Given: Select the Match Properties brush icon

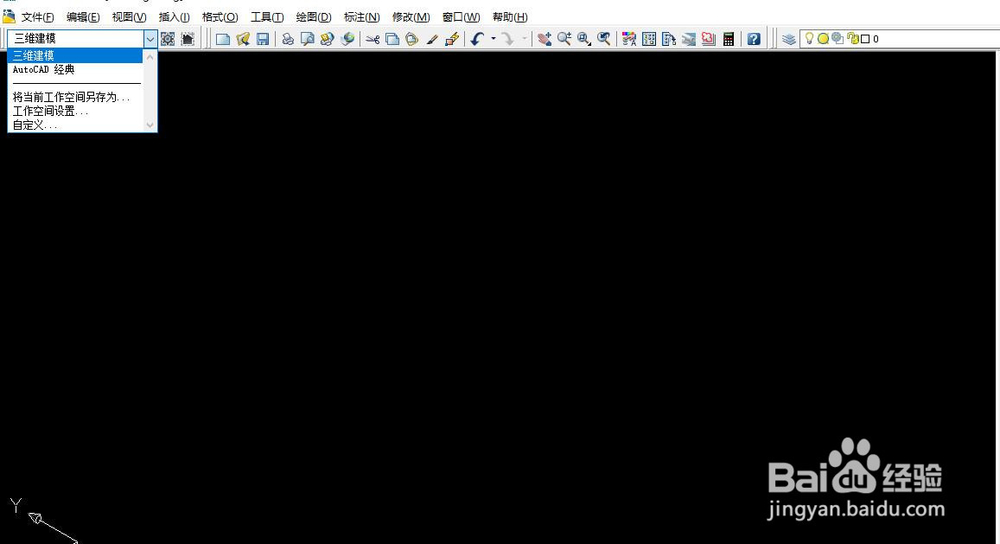Looking at the screenshot, I should [x=432, y=39].
